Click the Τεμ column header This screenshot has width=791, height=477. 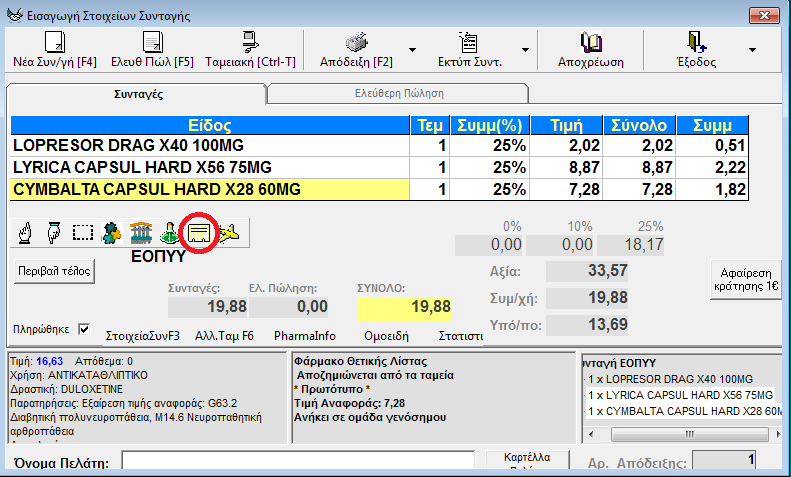click(430, 125)
